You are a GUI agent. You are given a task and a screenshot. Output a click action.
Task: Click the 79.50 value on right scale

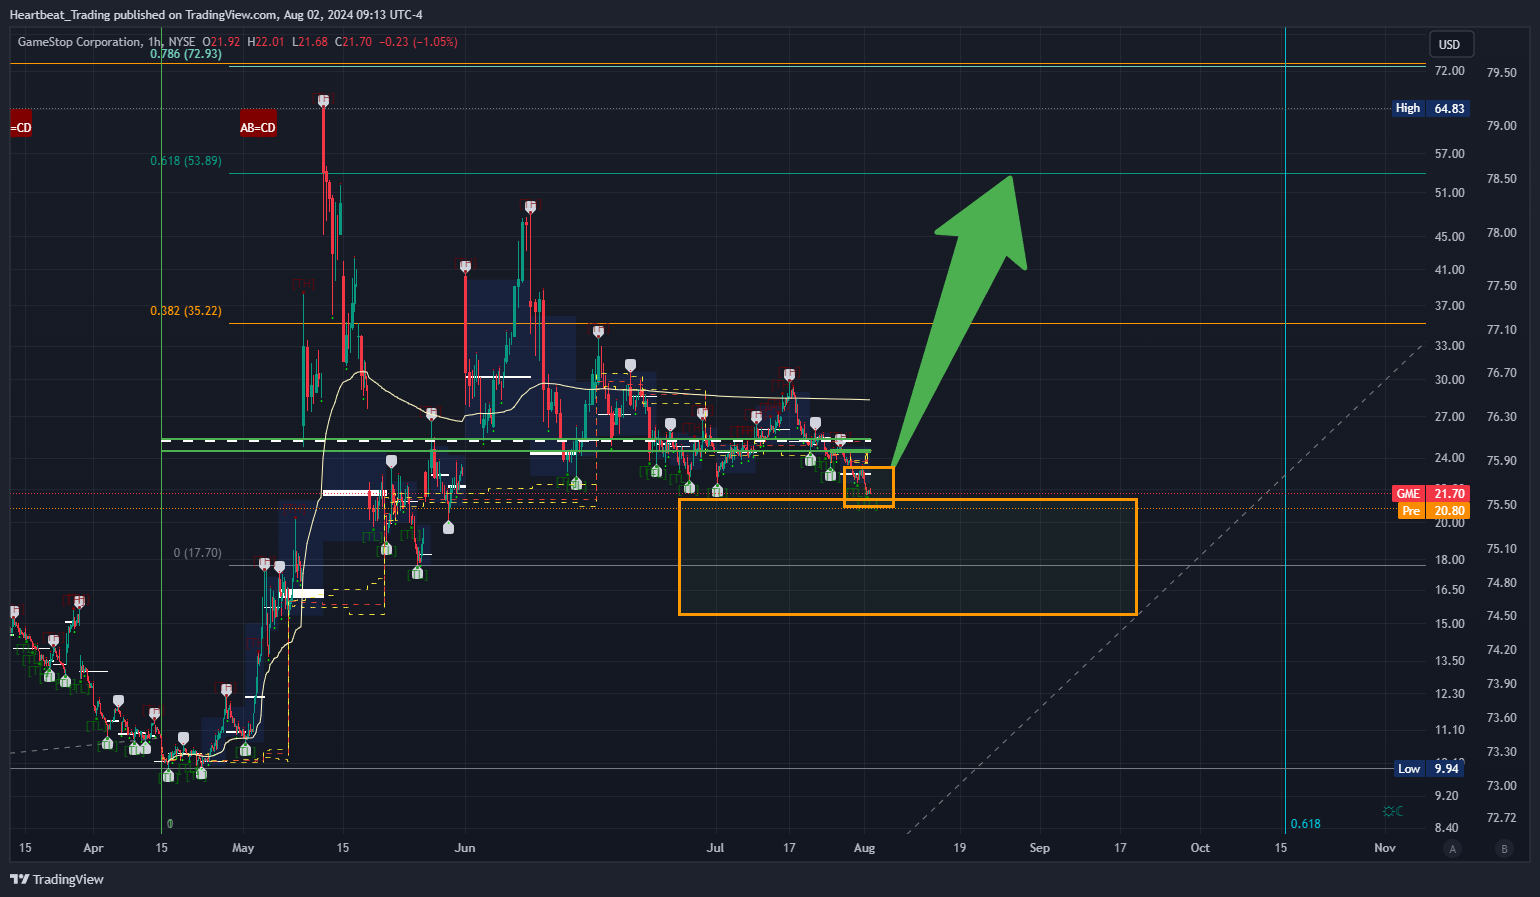[x=1502, y=72]
